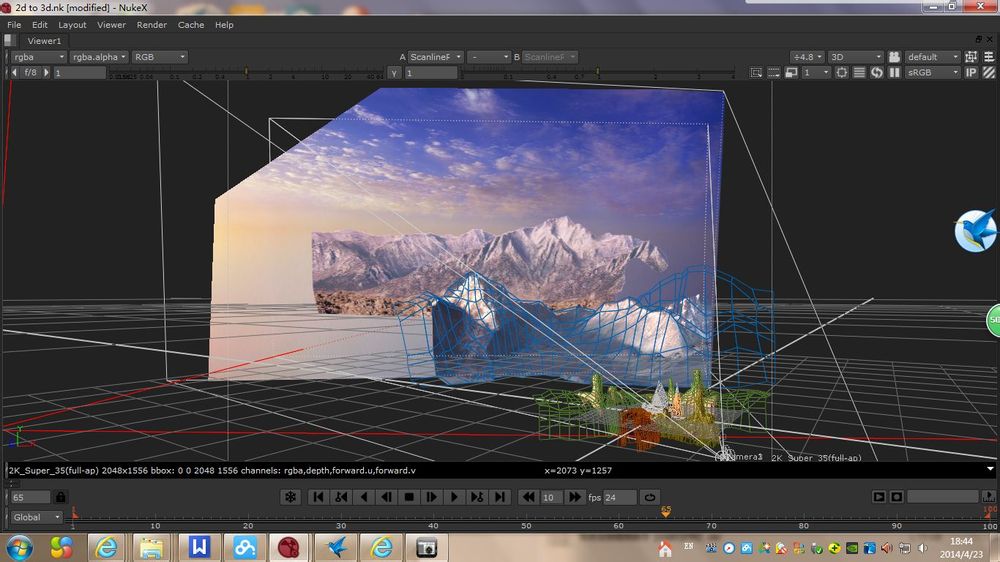Click the current frame field showing 65
Screen dimensions: 1000x562
30,498
